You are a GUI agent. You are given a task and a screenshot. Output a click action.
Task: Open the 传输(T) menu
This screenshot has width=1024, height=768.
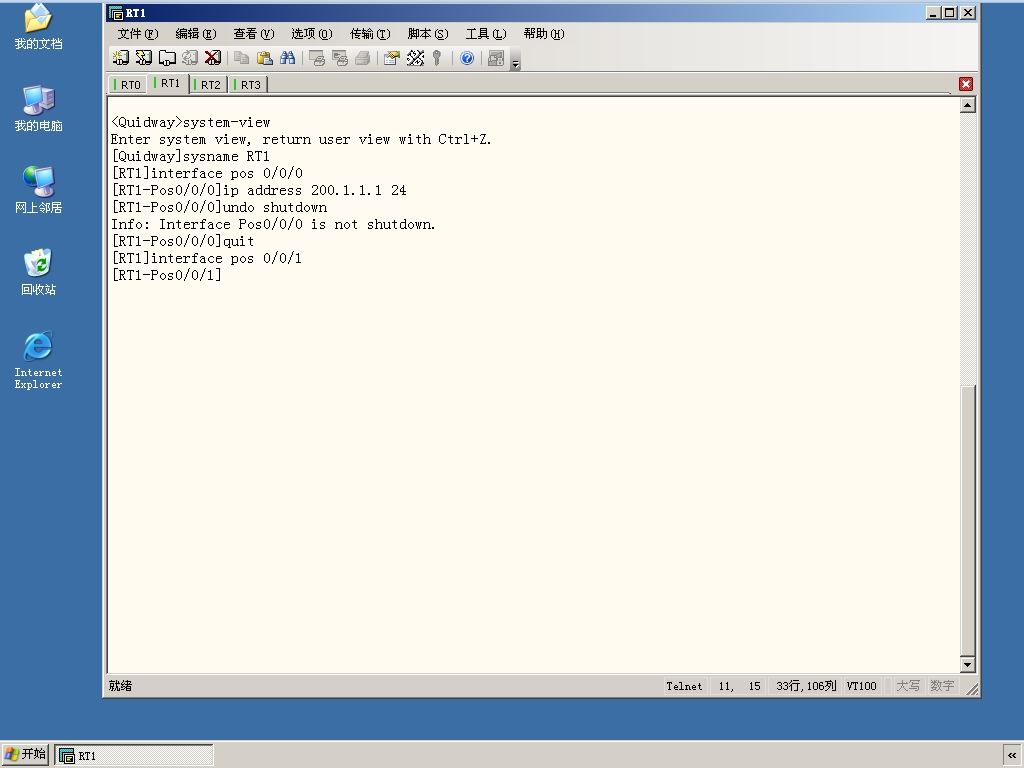(370, 33)
